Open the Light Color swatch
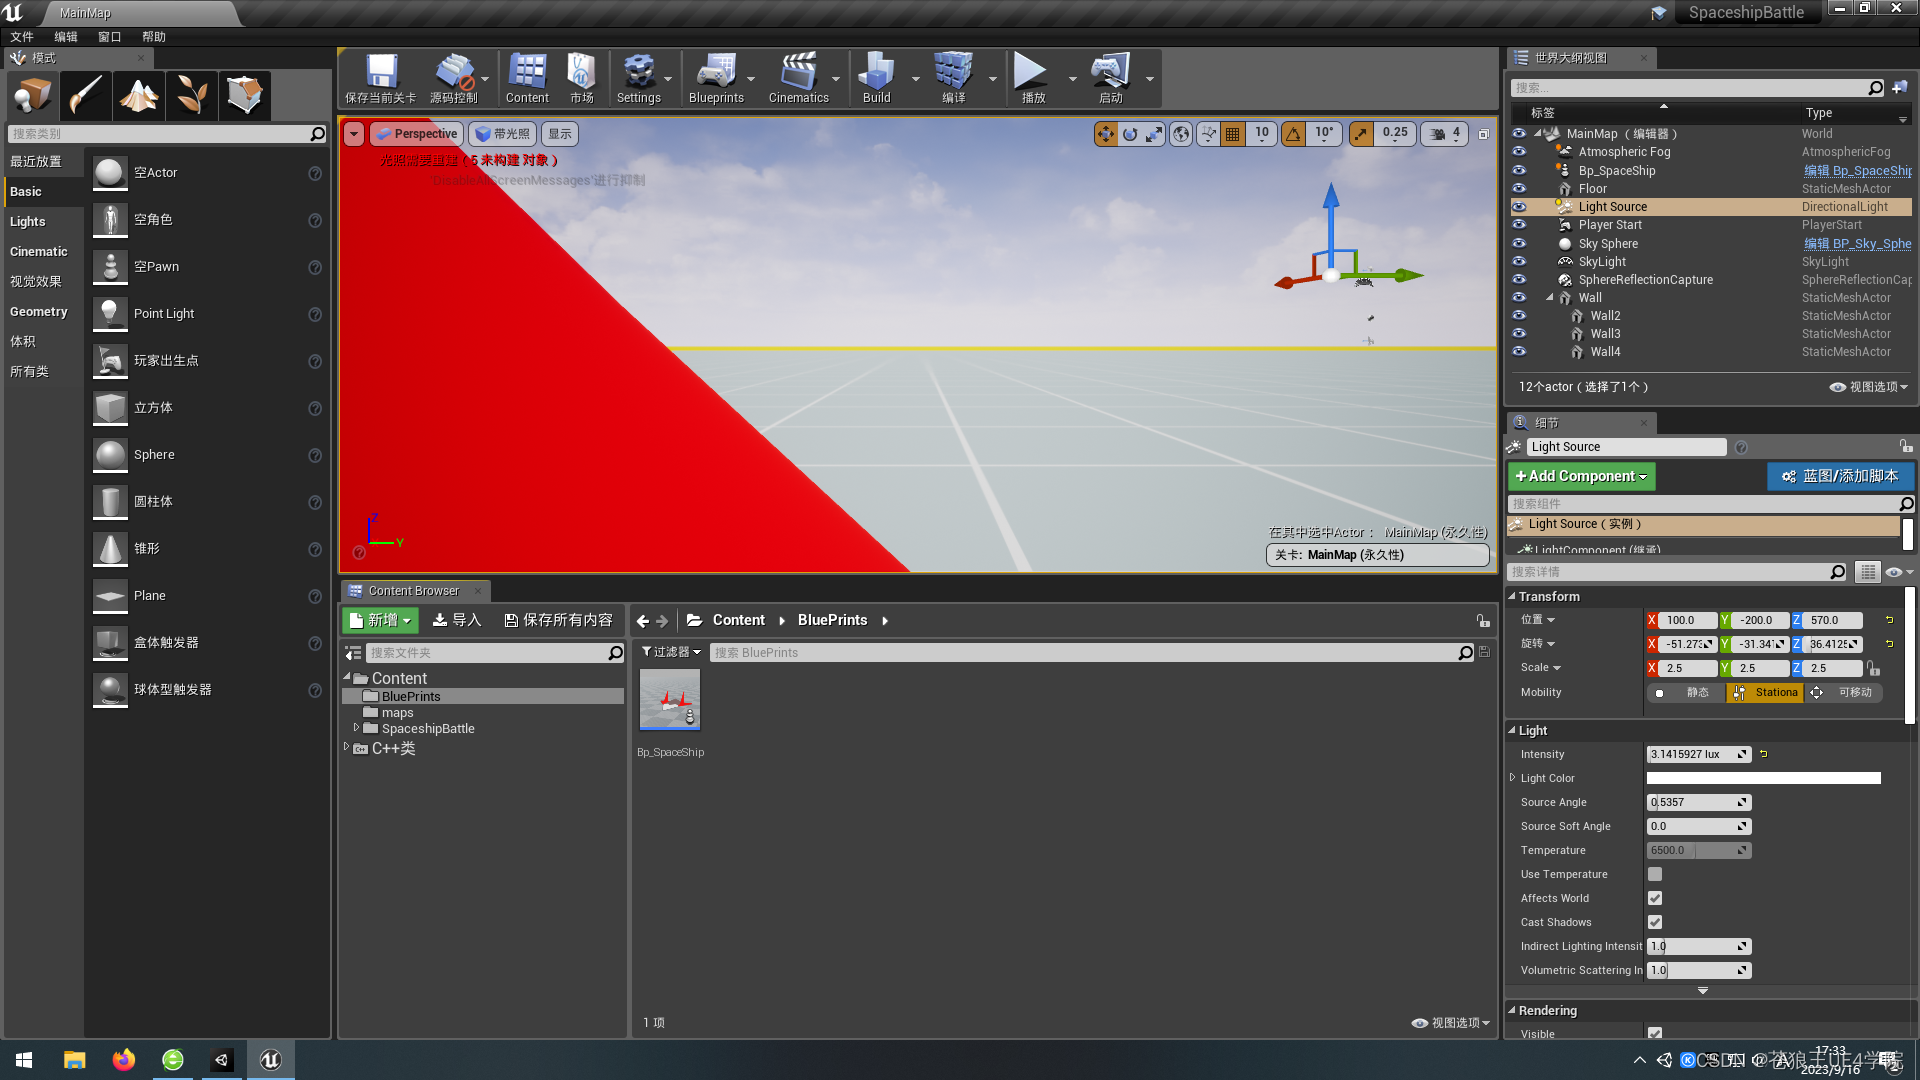This screenshot has width=1920, height=1080. [1763, 778]
